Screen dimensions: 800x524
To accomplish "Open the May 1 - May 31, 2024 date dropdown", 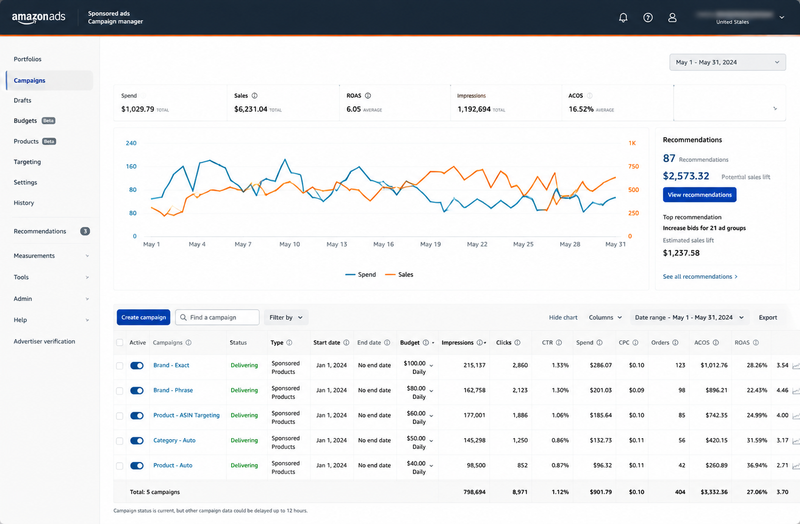I will [x=727, y=62].
